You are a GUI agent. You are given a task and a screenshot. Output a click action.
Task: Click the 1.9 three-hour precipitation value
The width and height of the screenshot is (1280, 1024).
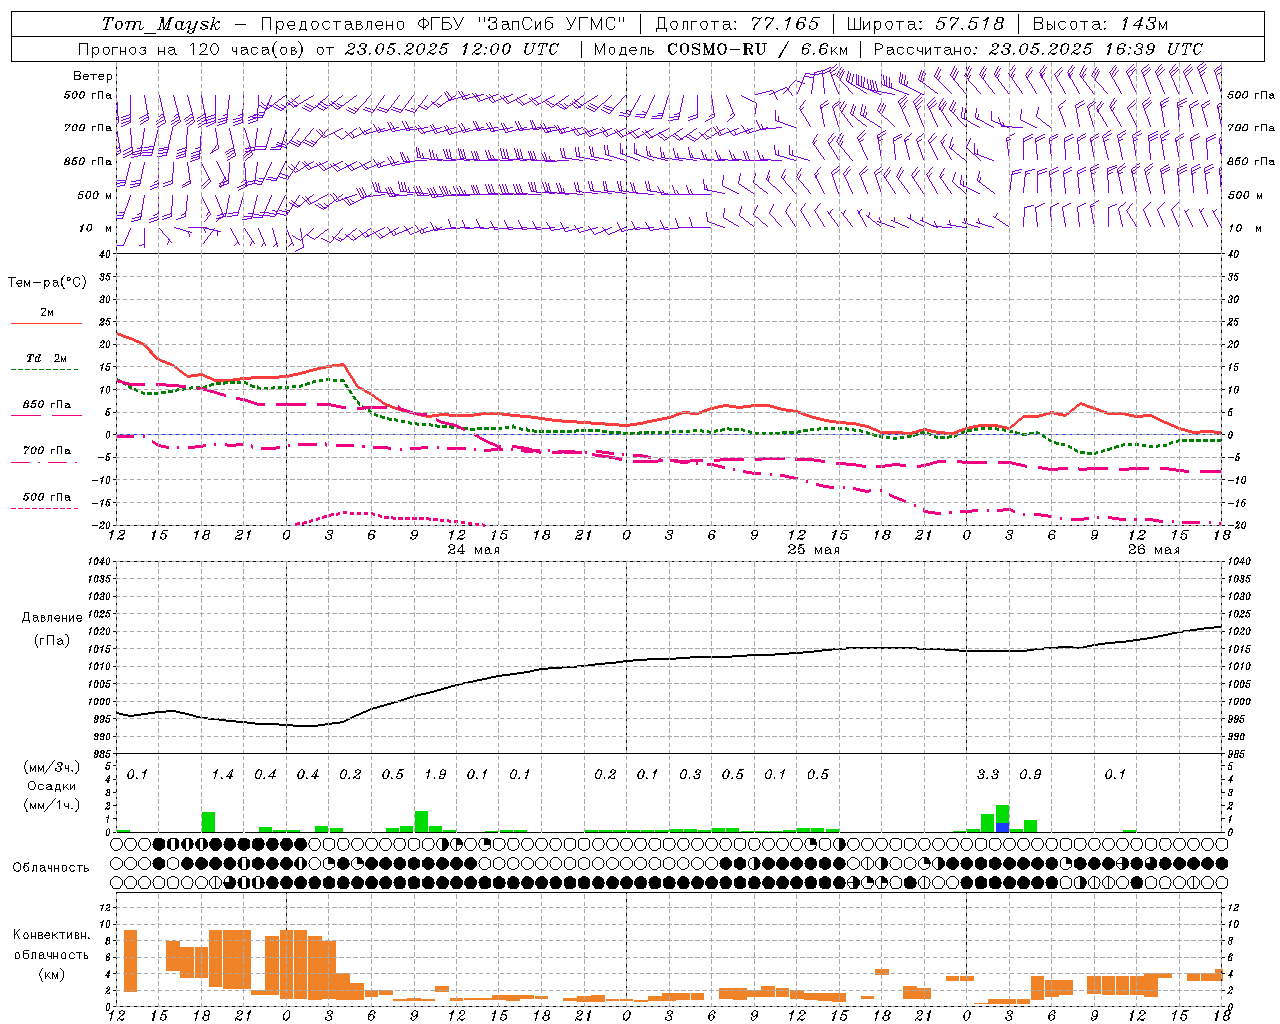pyautogui.click(x=435, y=775)
